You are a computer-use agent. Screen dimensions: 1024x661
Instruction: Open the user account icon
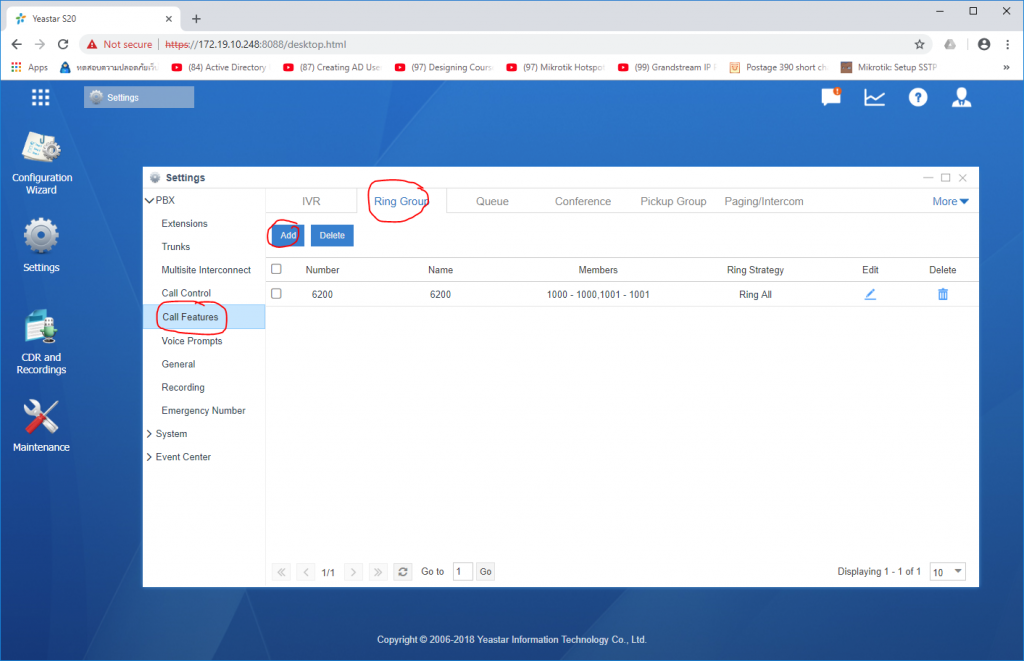[x=961, y=97]
